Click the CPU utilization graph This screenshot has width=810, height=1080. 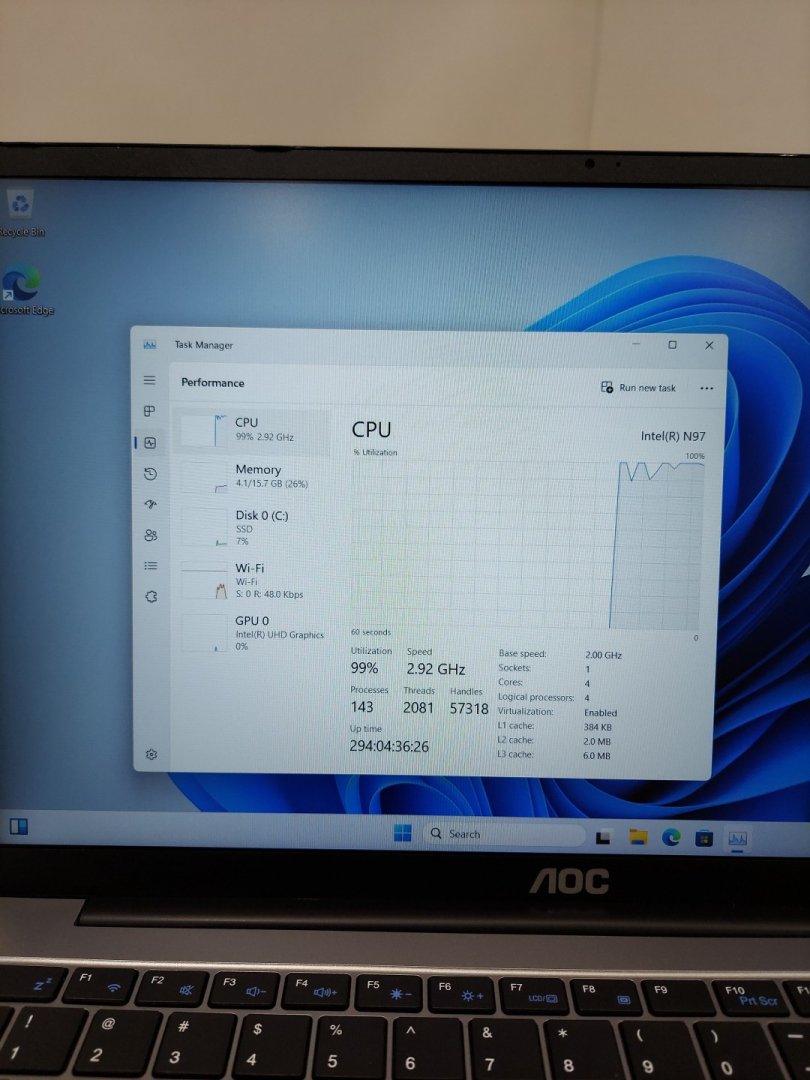527,545
